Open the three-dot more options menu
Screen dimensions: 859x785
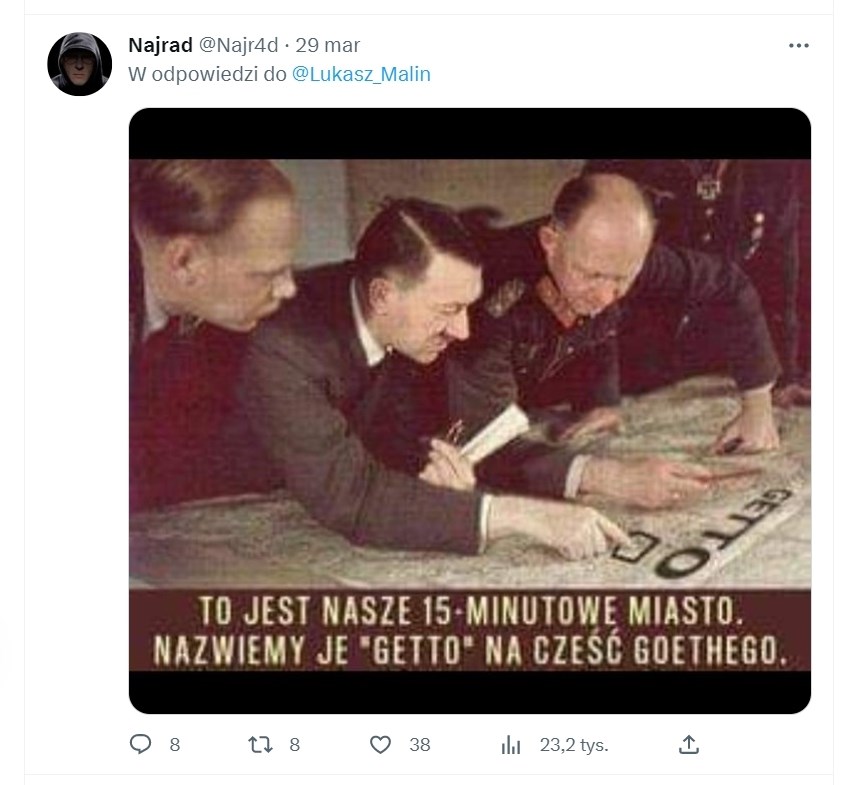tap(798, 46)
